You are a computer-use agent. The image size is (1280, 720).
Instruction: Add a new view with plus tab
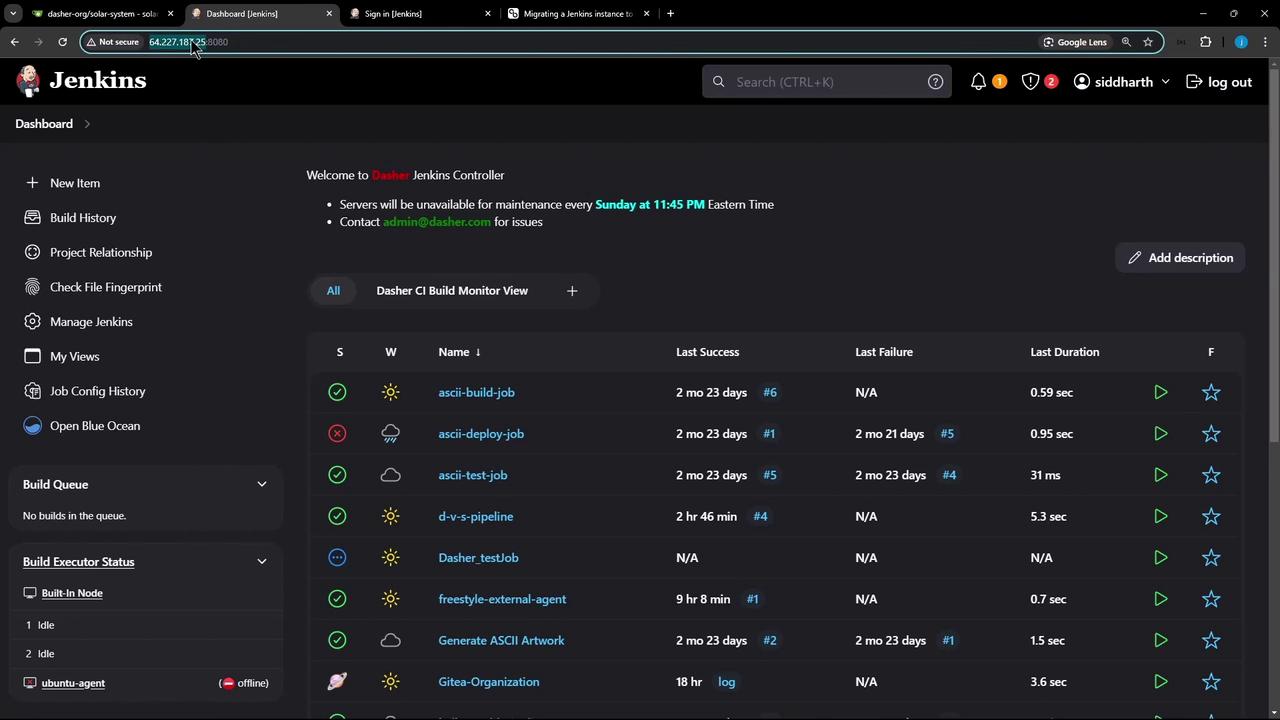[572, 291]
